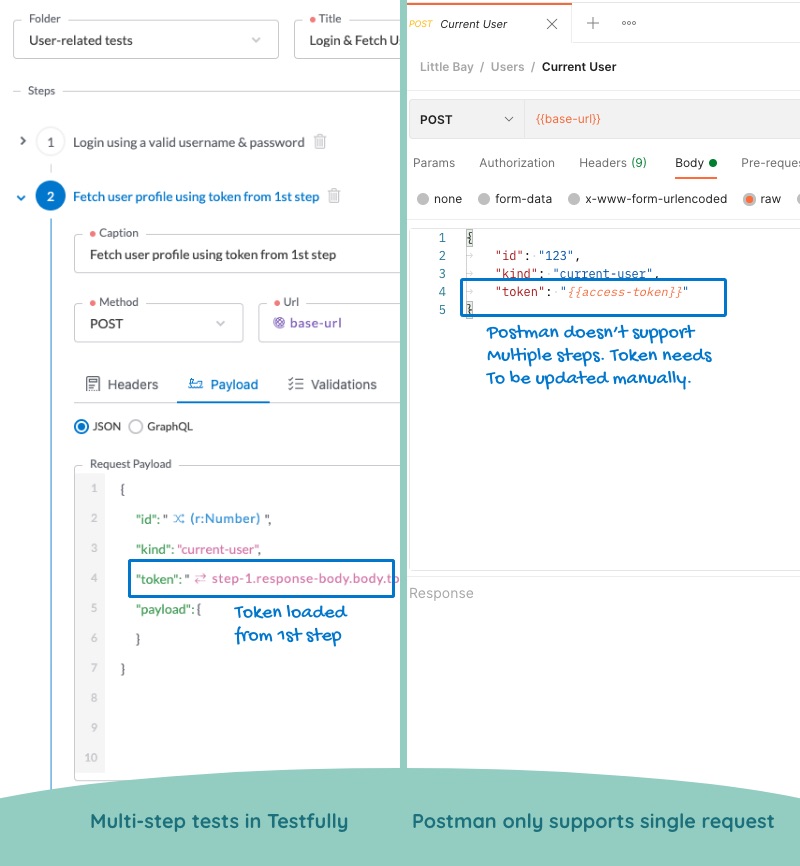Choose 'x-www-form-urlencoded' body type in Postman
This screenshot has height=866, width=800.
[574, 199]
